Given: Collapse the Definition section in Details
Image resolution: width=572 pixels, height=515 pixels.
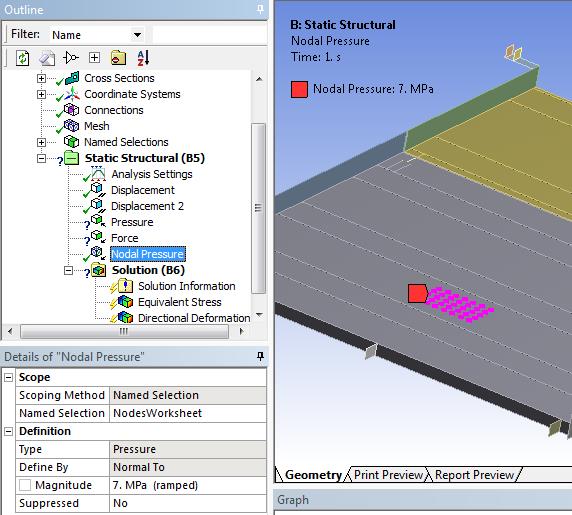Looking at the screenshot, I should (8, 431).
